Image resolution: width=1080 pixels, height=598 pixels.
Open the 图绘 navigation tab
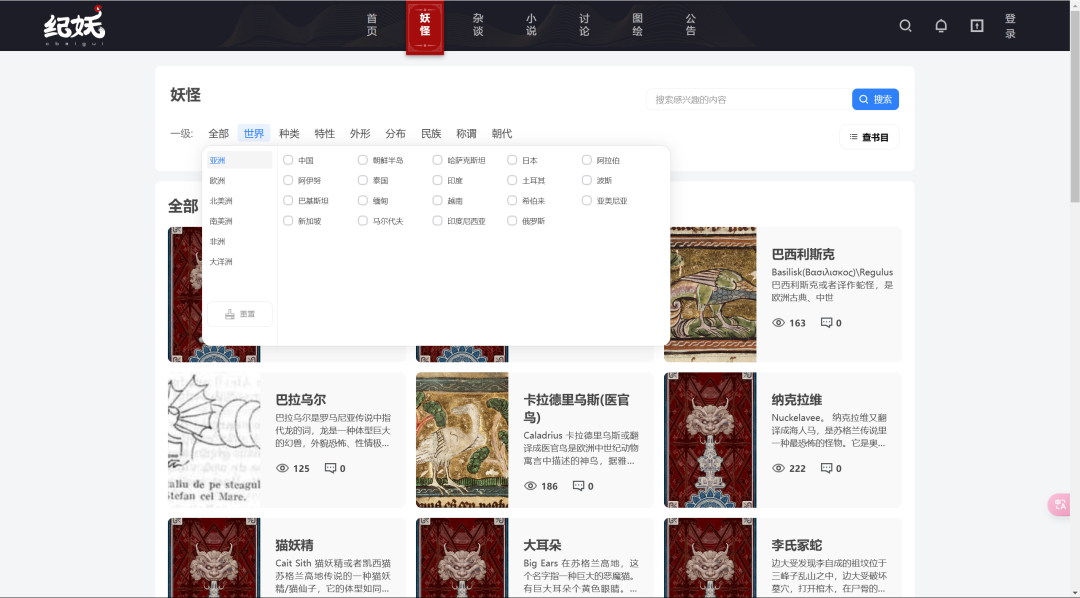coord(637,25)
